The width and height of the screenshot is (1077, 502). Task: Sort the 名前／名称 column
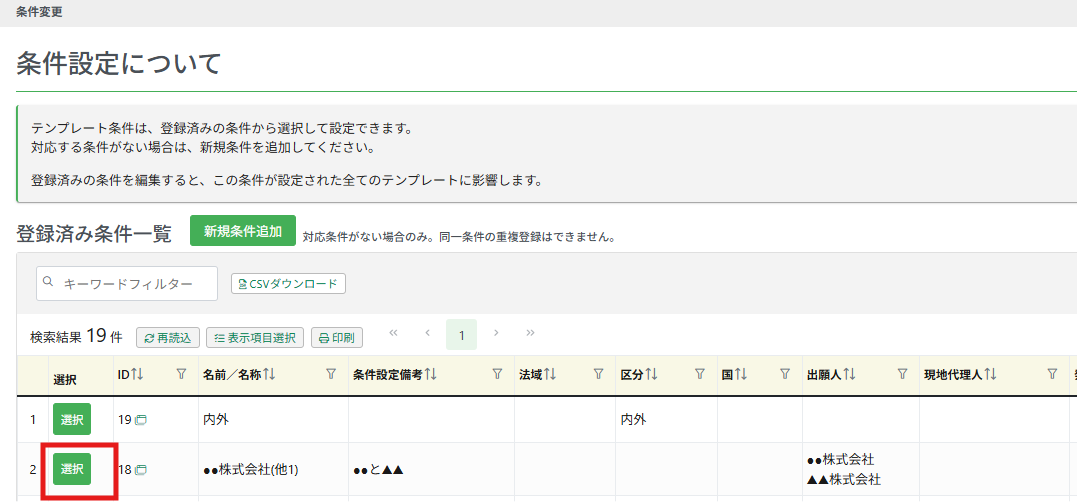(269, 374)
